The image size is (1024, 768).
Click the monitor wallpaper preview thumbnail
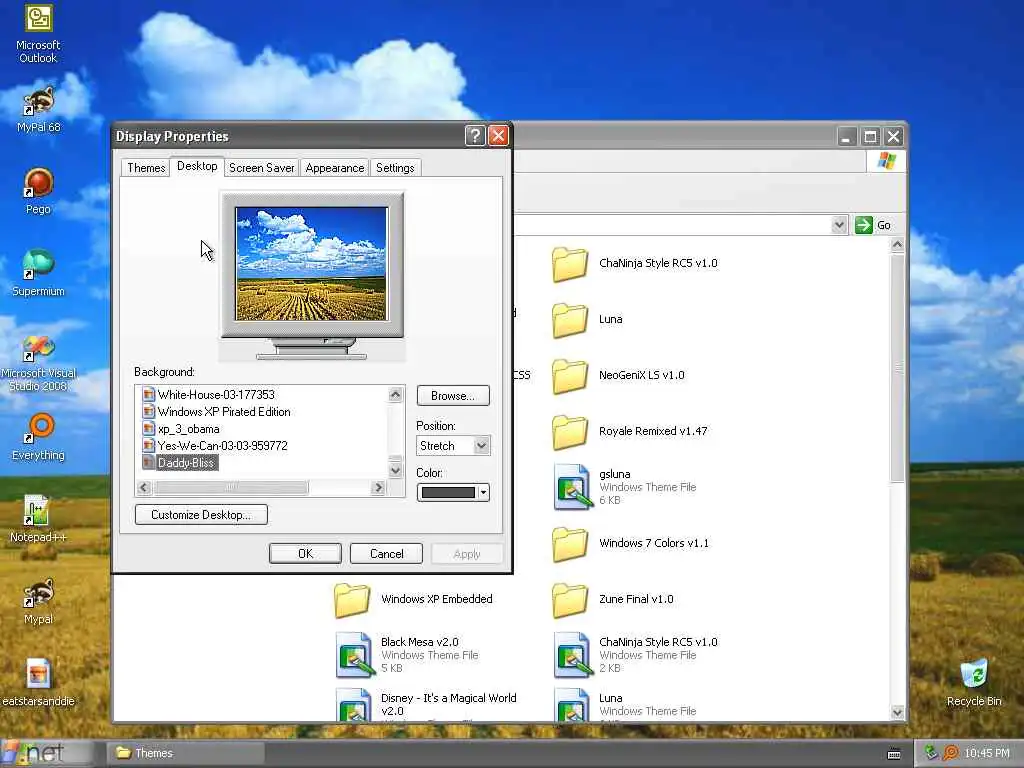[312, 264]
